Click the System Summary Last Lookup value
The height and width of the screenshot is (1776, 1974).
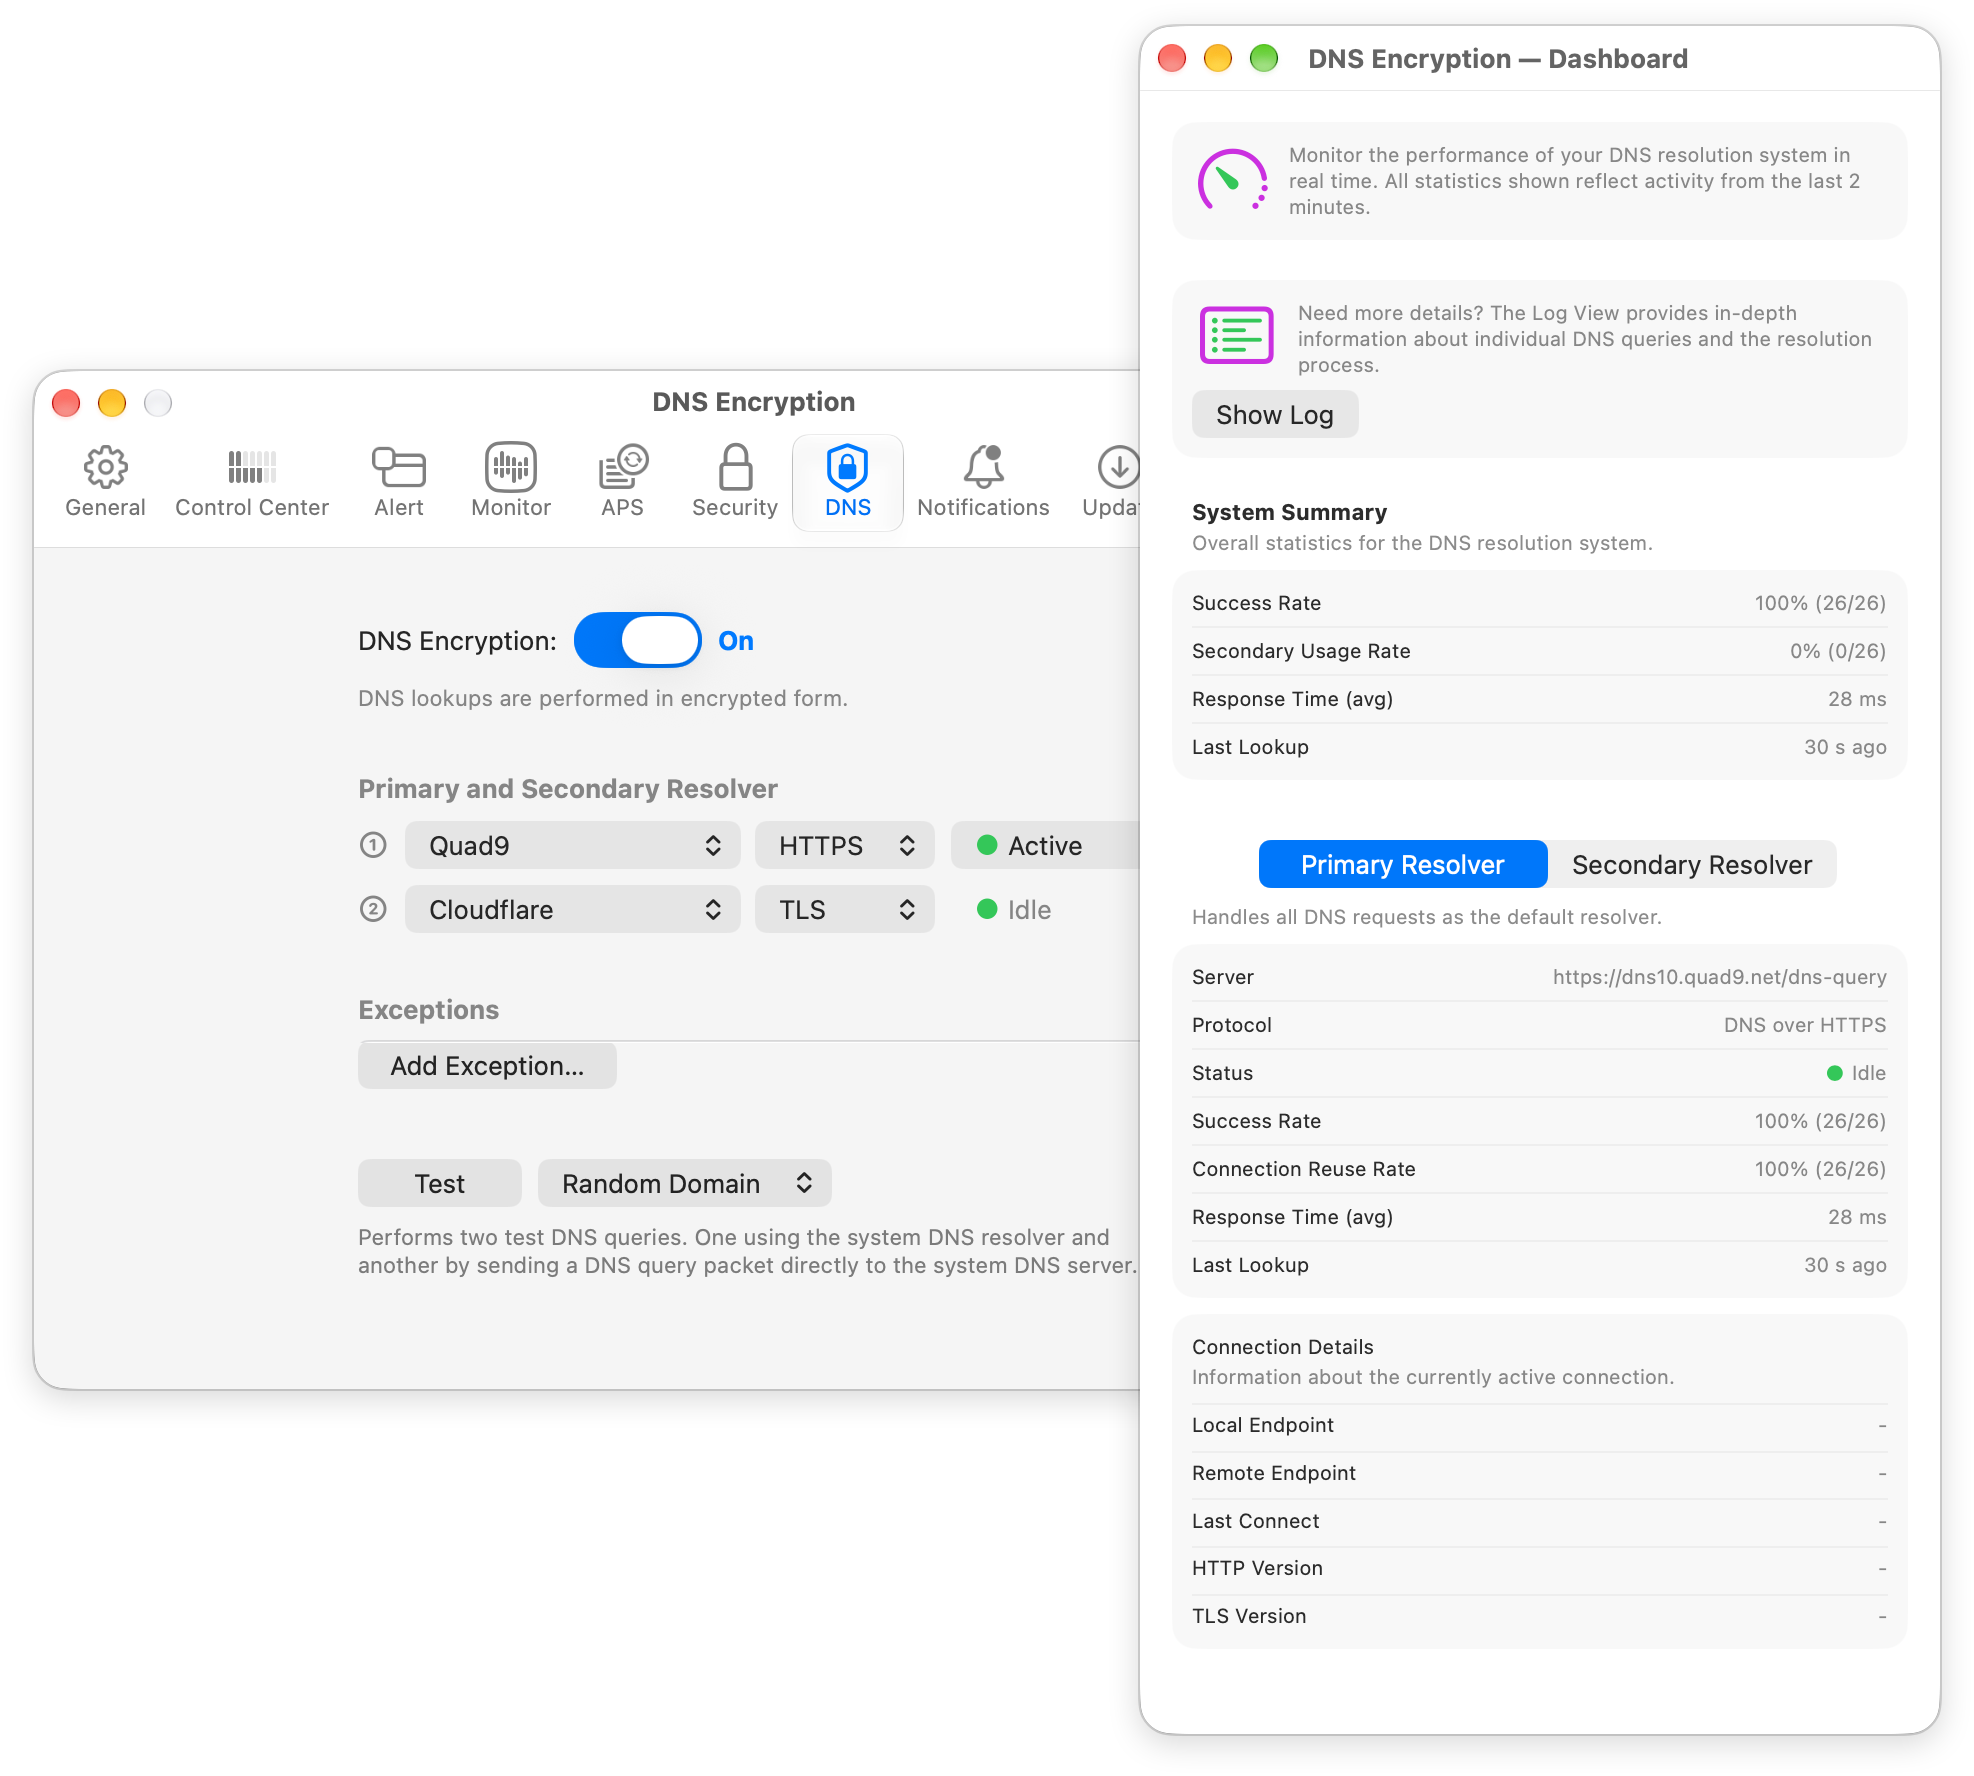(x=1845, y=747)
